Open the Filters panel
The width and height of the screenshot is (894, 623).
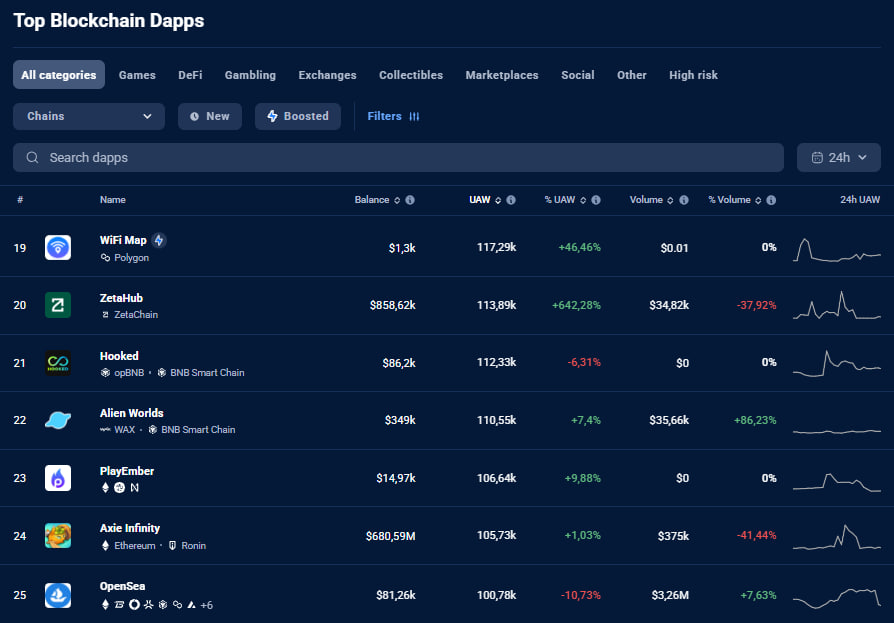(x=393, y=116)
